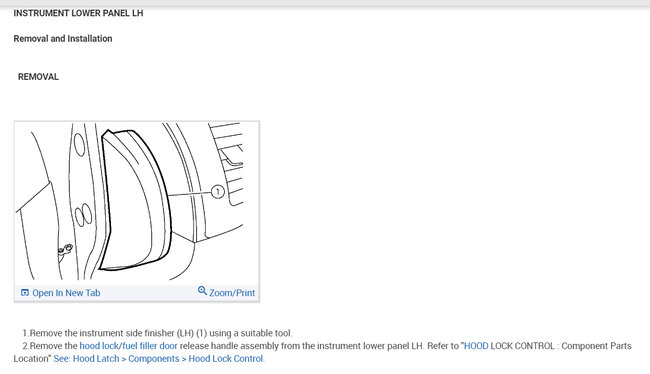
Task: Follow the 'fuel filler door' hyperlink
Action: pyautogui.click(x=150, y=346)
